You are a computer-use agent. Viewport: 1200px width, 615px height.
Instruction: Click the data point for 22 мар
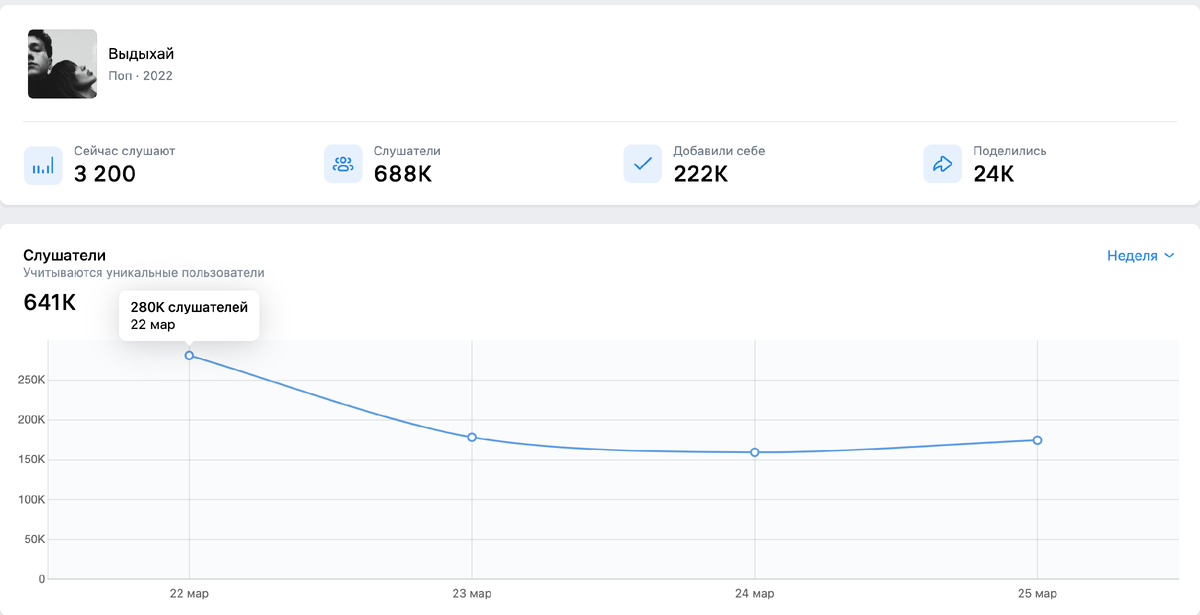pos(189,355)
